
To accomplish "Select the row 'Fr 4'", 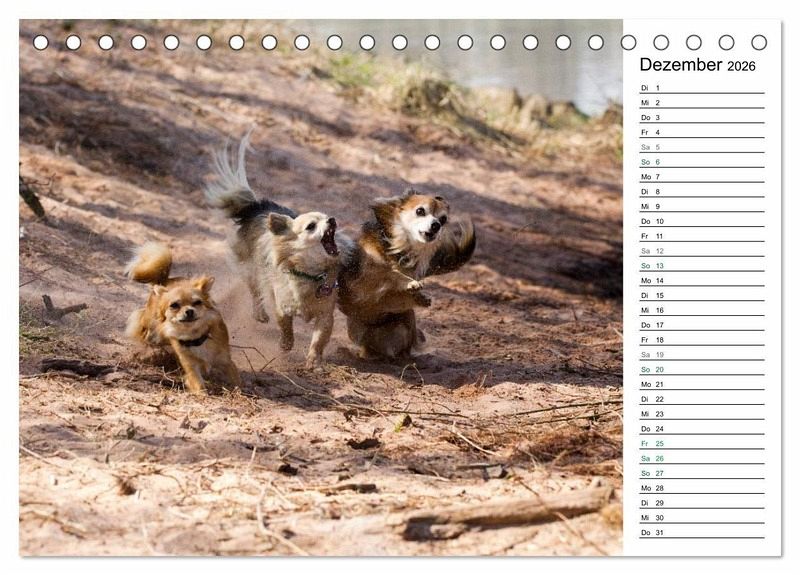I will [702, 132].
